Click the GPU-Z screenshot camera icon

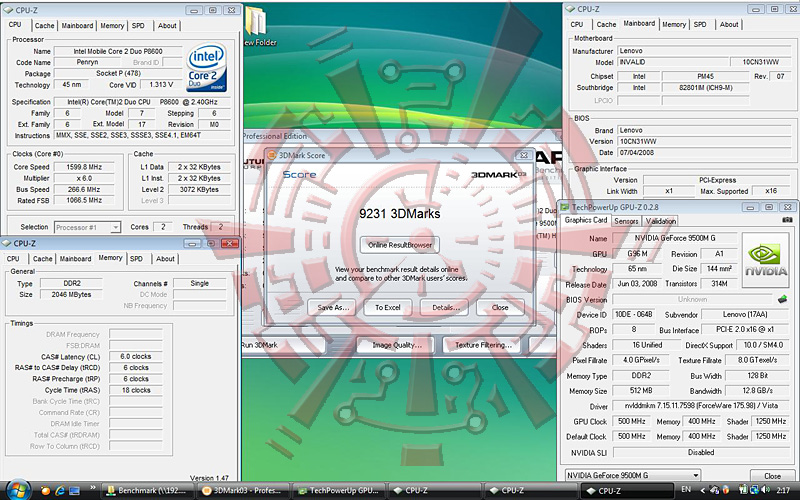[x=787, y=220]
